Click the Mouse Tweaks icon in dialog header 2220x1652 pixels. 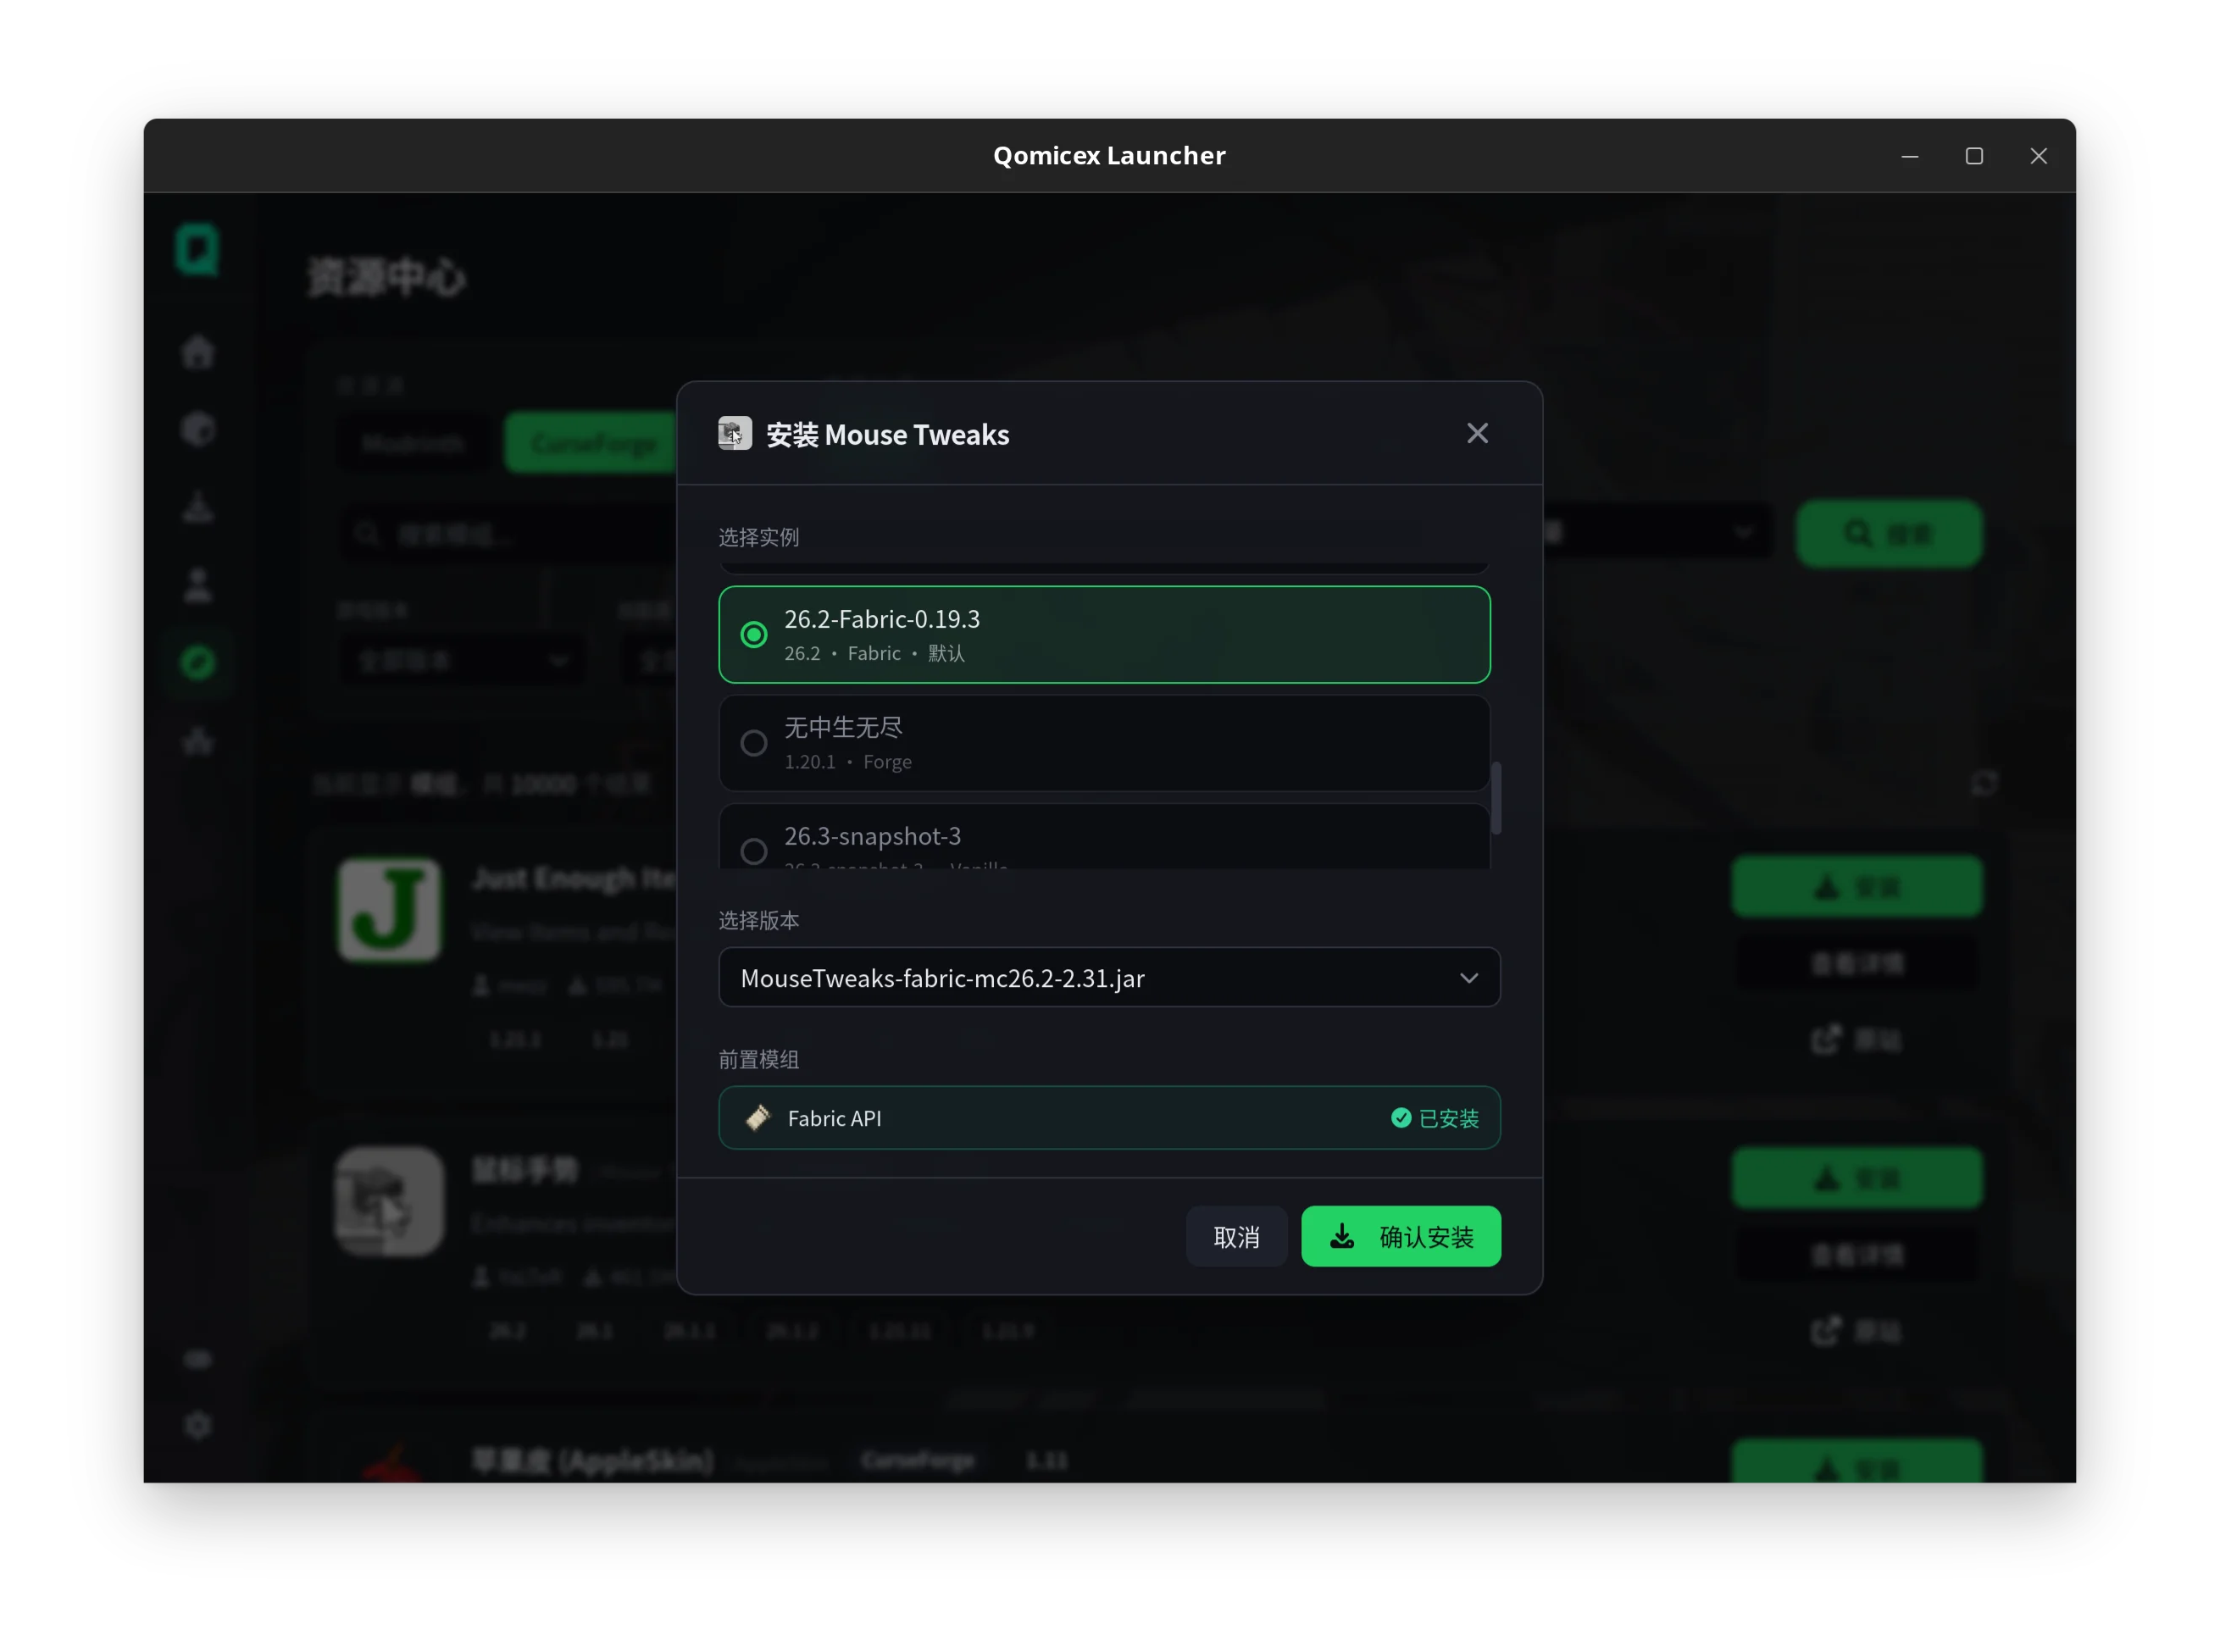click(x=735, y=434)
